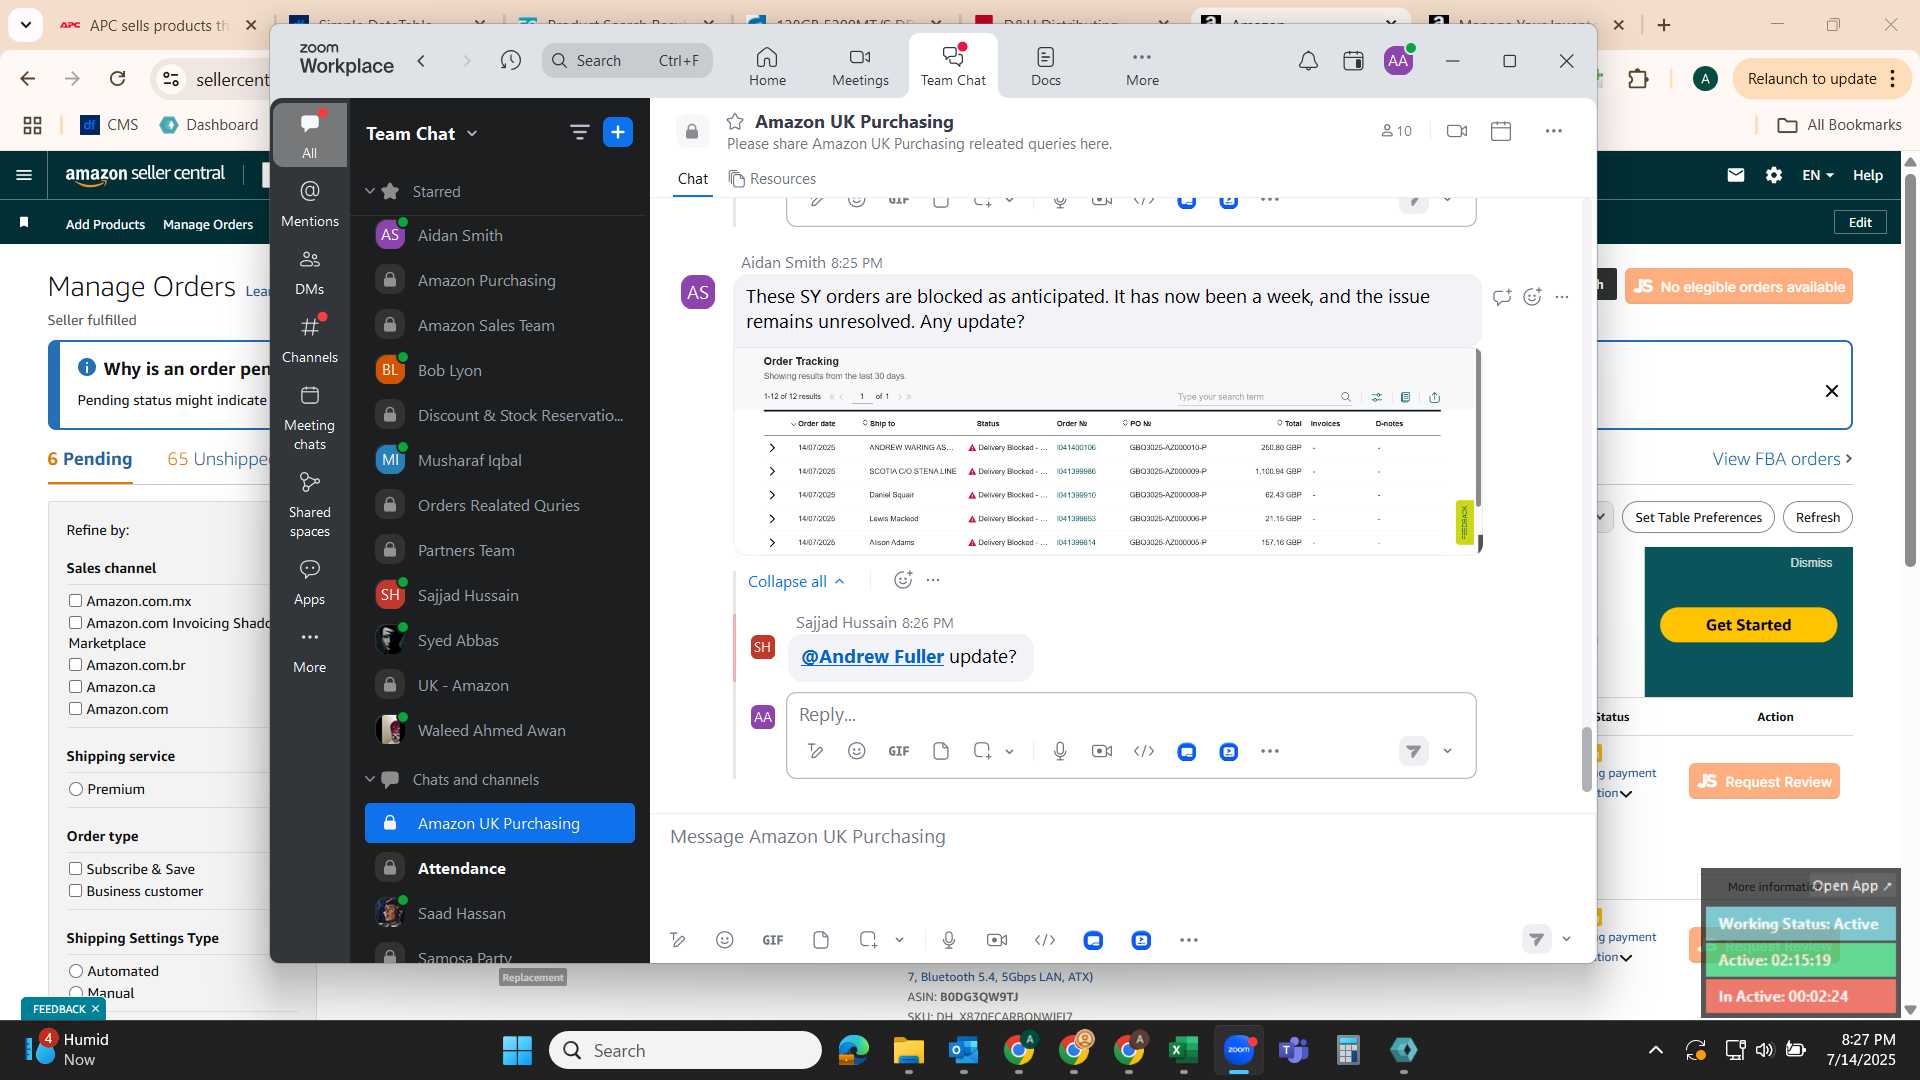This screenshot has height=1080, width=1920.
Task: Collapse Chats and channels section
Action: coord(370,779)
